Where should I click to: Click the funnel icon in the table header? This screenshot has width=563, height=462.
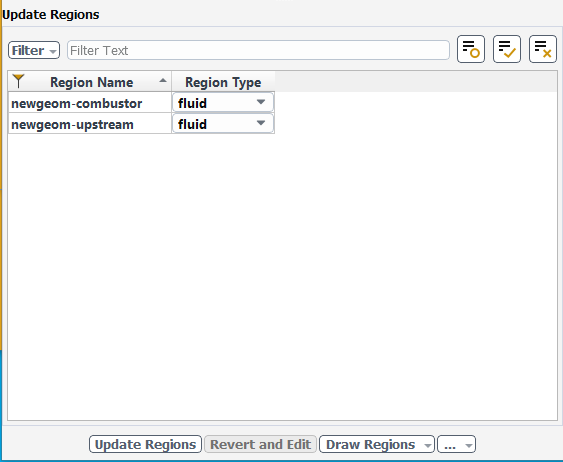coord(18,81)
